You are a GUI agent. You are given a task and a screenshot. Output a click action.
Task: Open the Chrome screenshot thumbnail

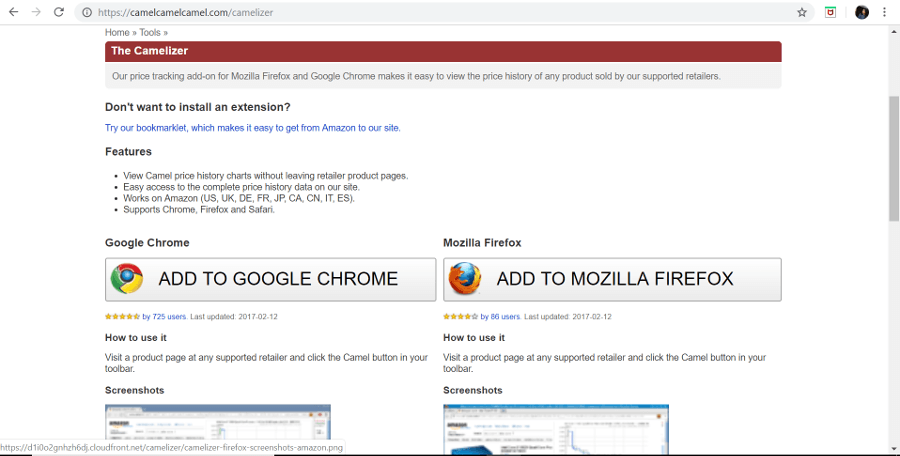coord(218,429)
